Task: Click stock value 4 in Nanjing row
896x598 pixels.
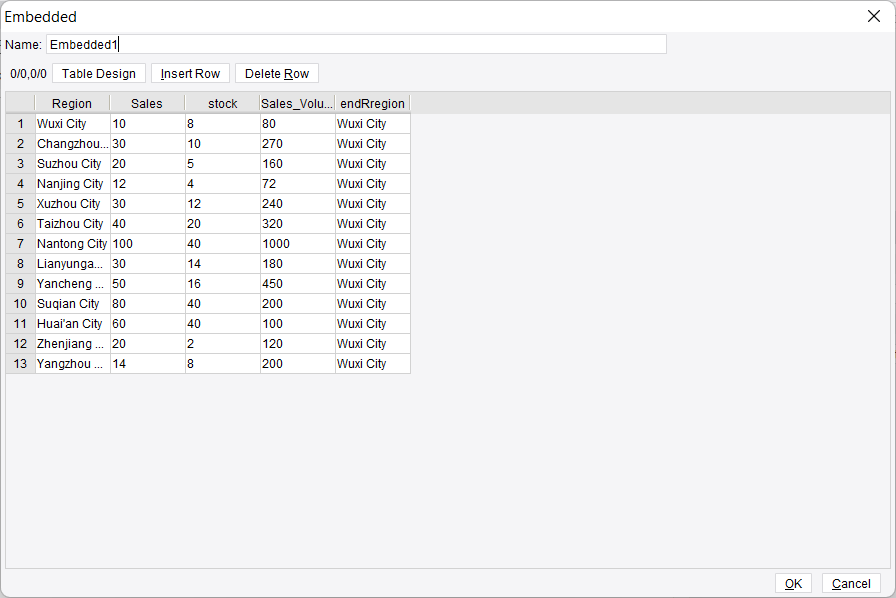Action: 222,184
